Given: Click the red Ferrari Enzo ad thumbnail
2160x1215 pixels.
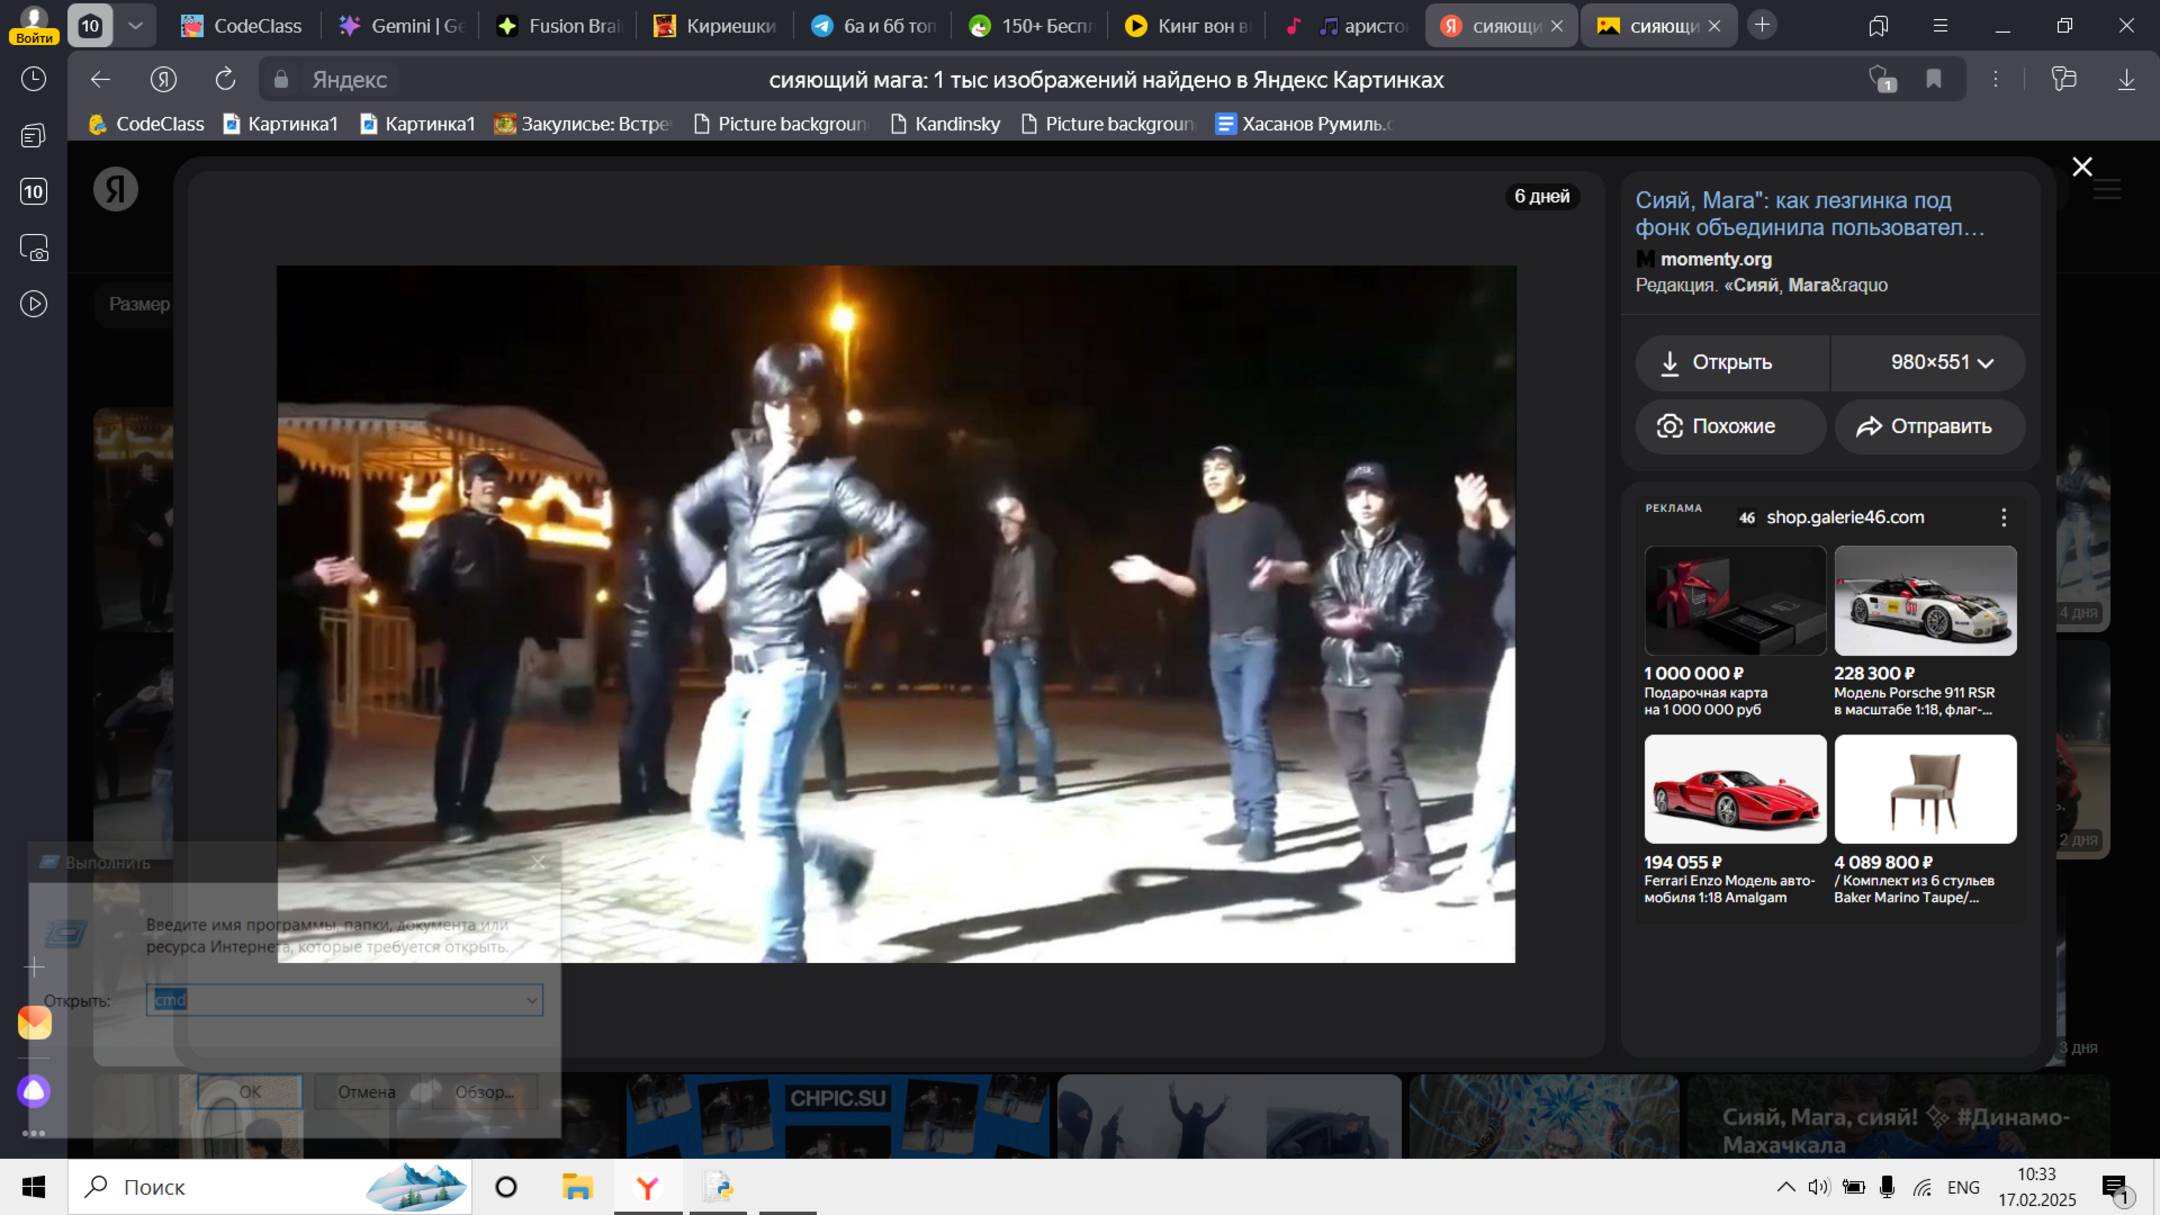Looking at the screenshot, I should pos(1735,789).
